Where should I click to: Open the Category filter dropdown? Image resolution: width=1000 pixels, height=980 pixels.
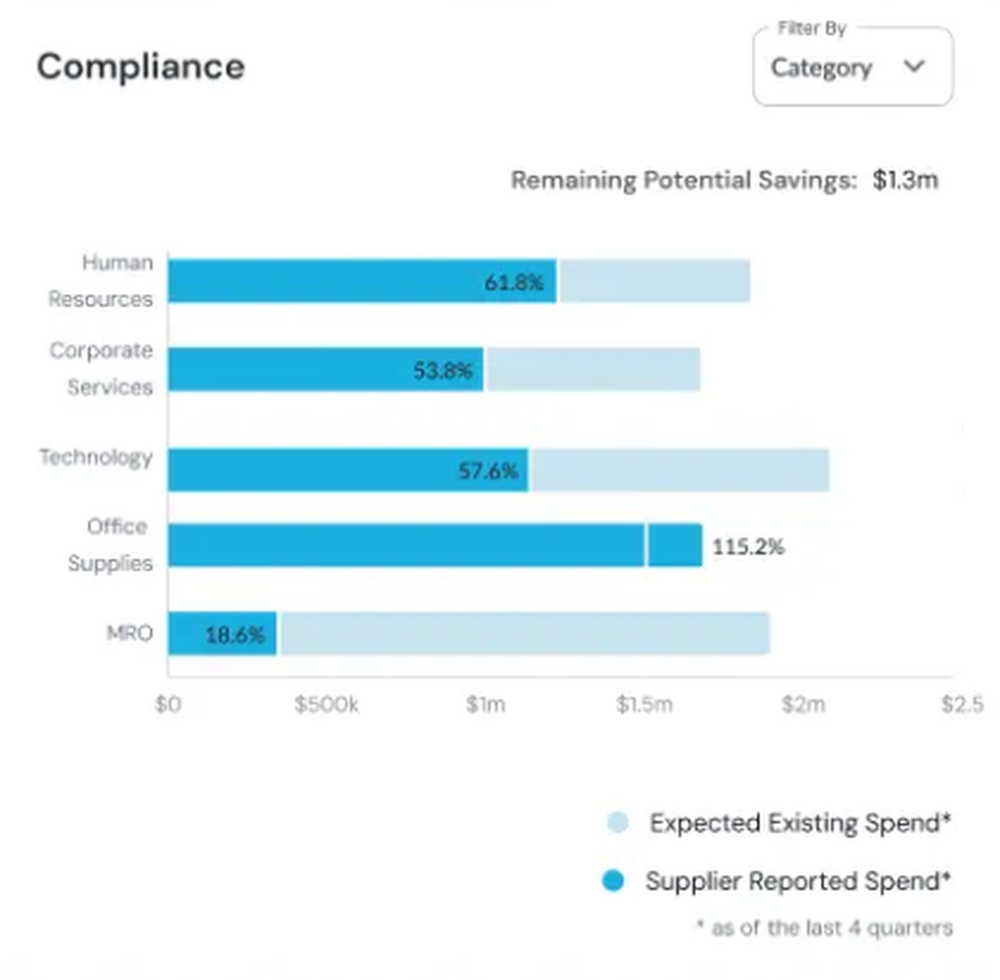pyautogui.click(x=851, y=68)
